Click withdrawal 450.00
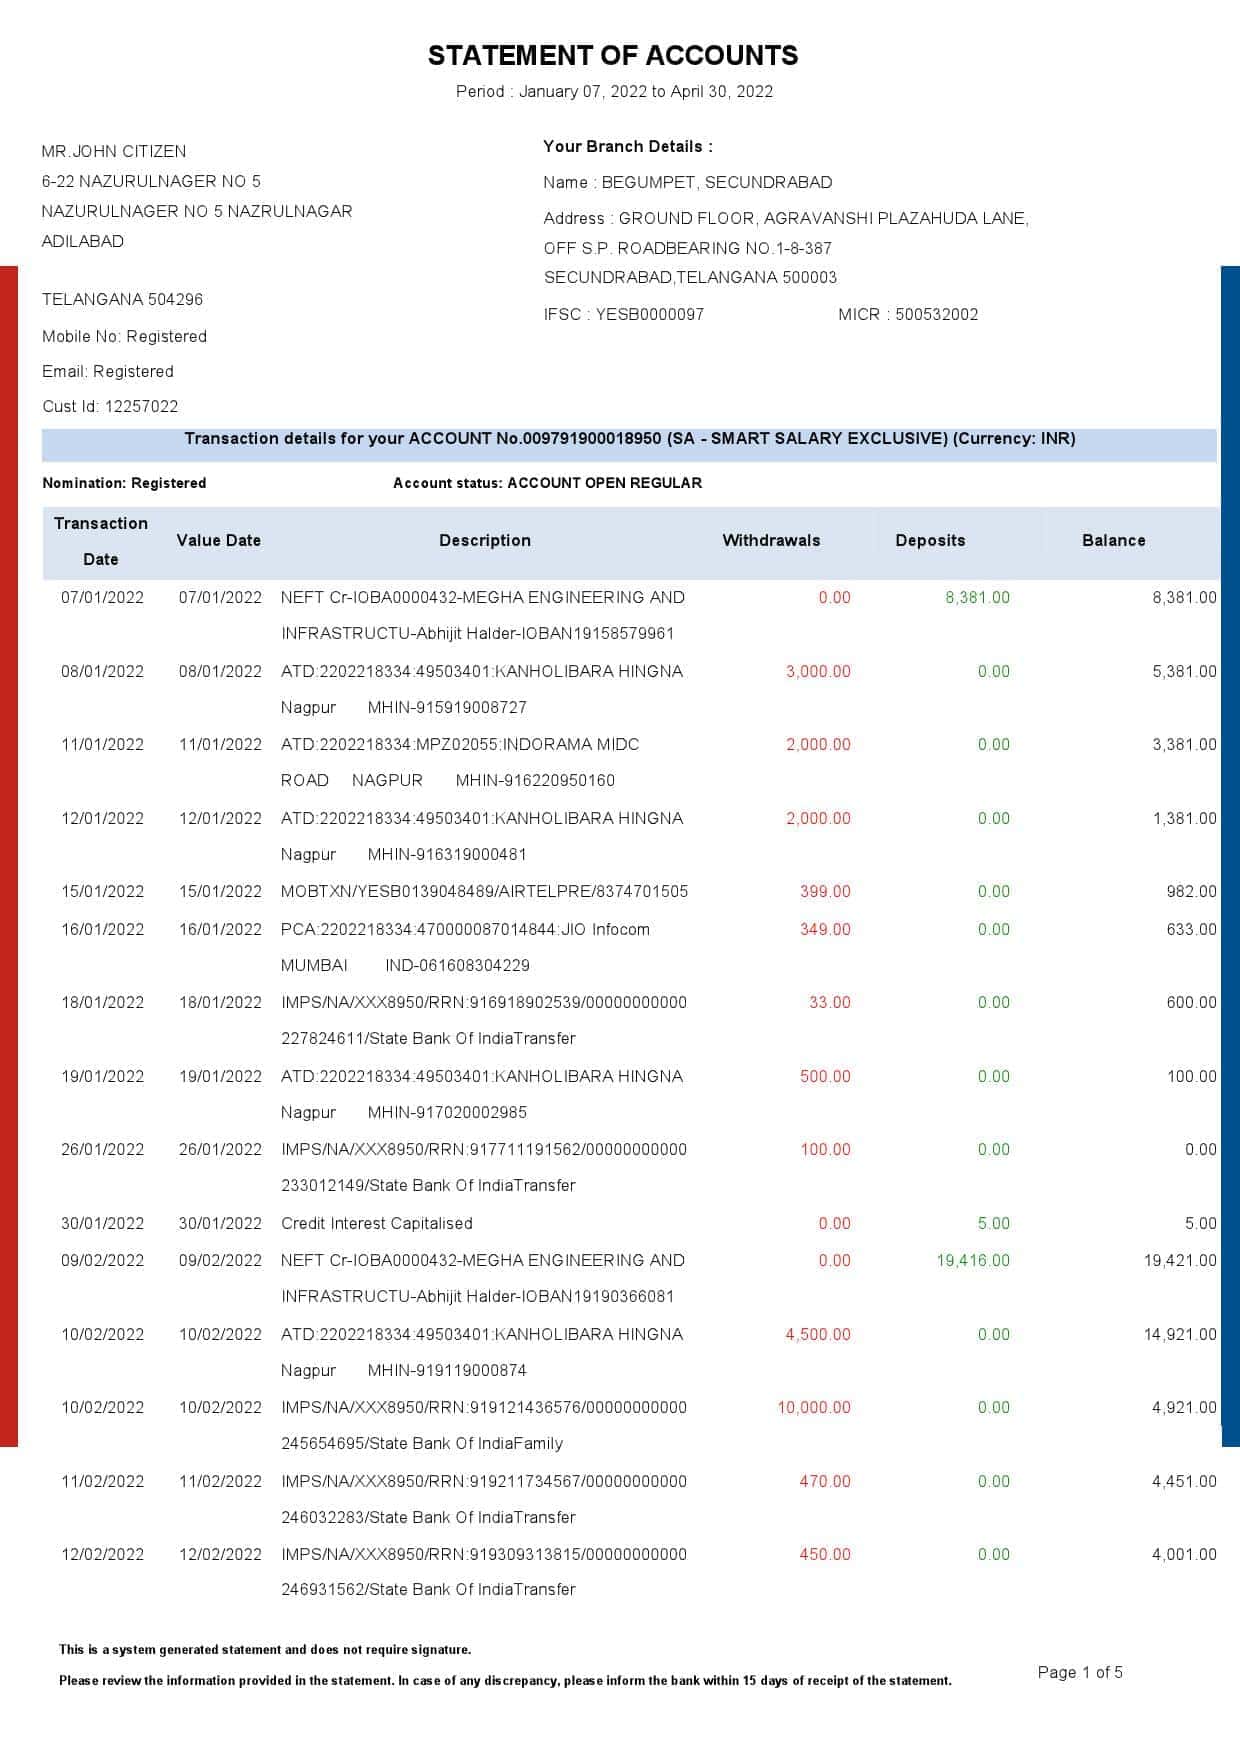Image resolution: width=1240 pixels, height=1754 pixels. (826, 1554)
